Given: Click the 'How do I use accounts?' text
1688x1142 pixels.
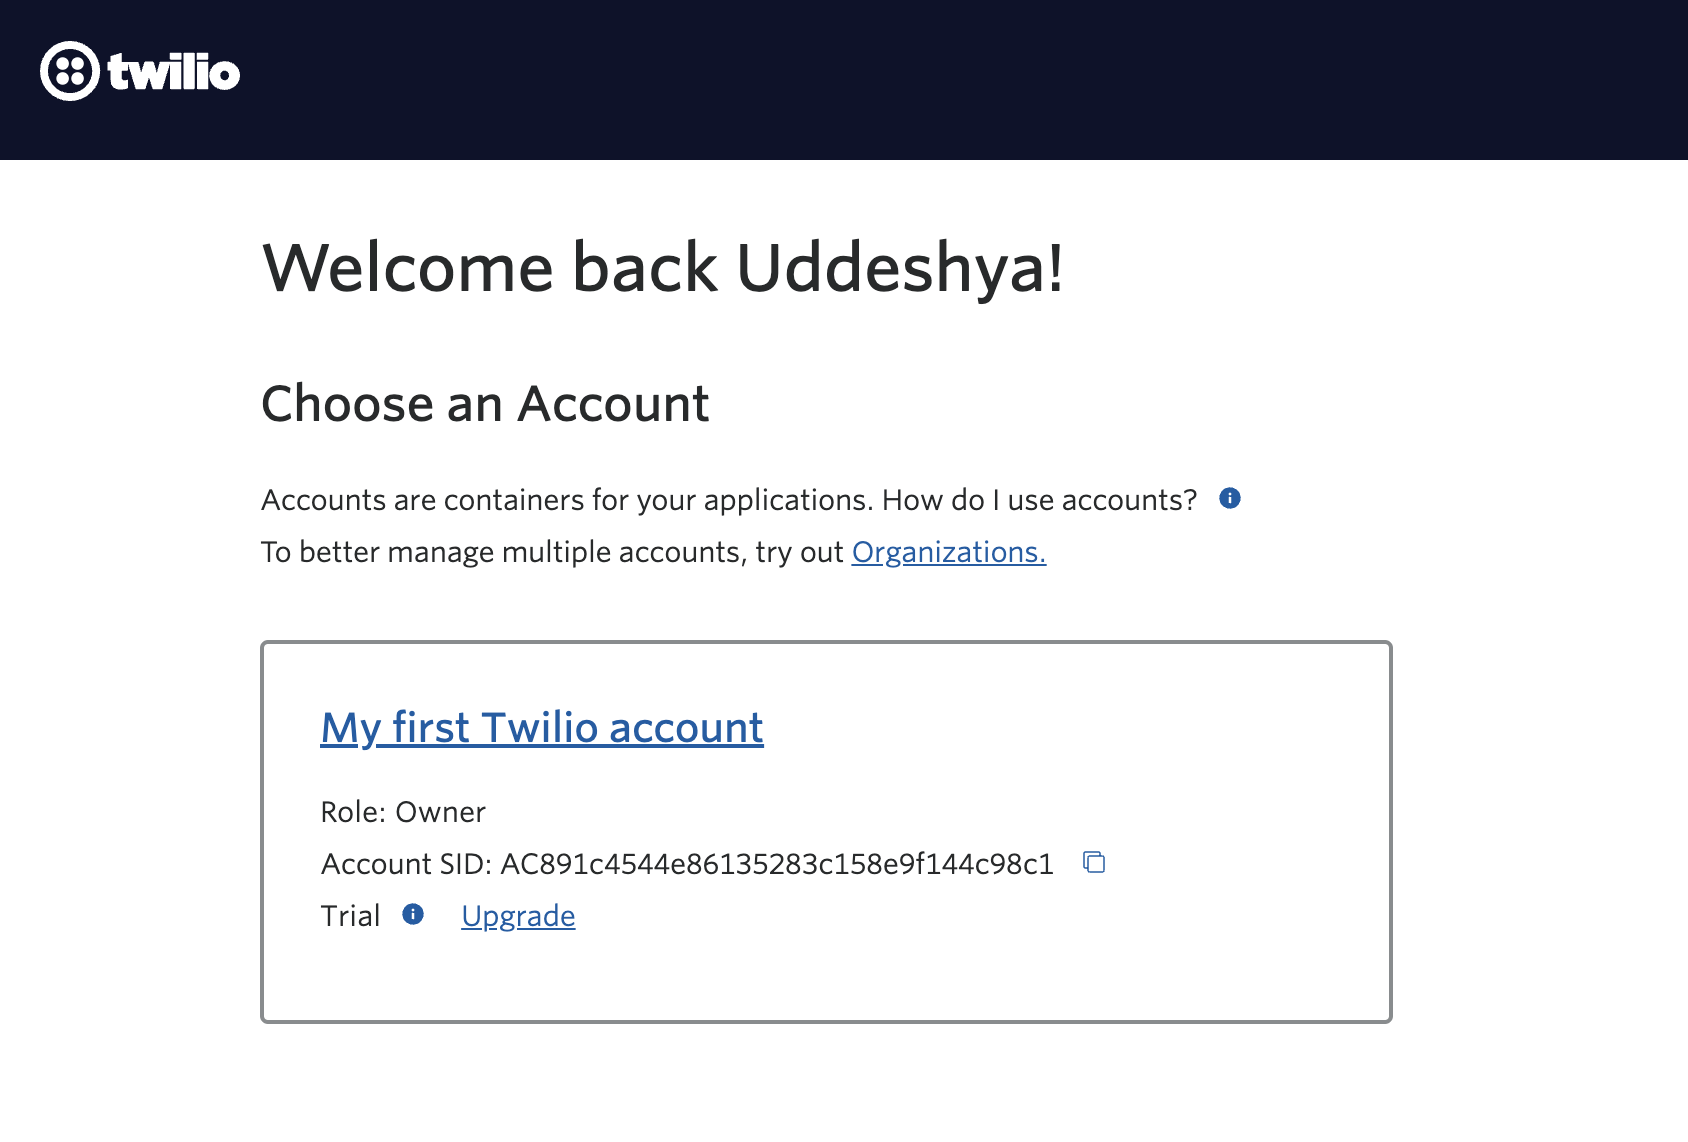Looking at the screenshot, I should (1039, 500).
